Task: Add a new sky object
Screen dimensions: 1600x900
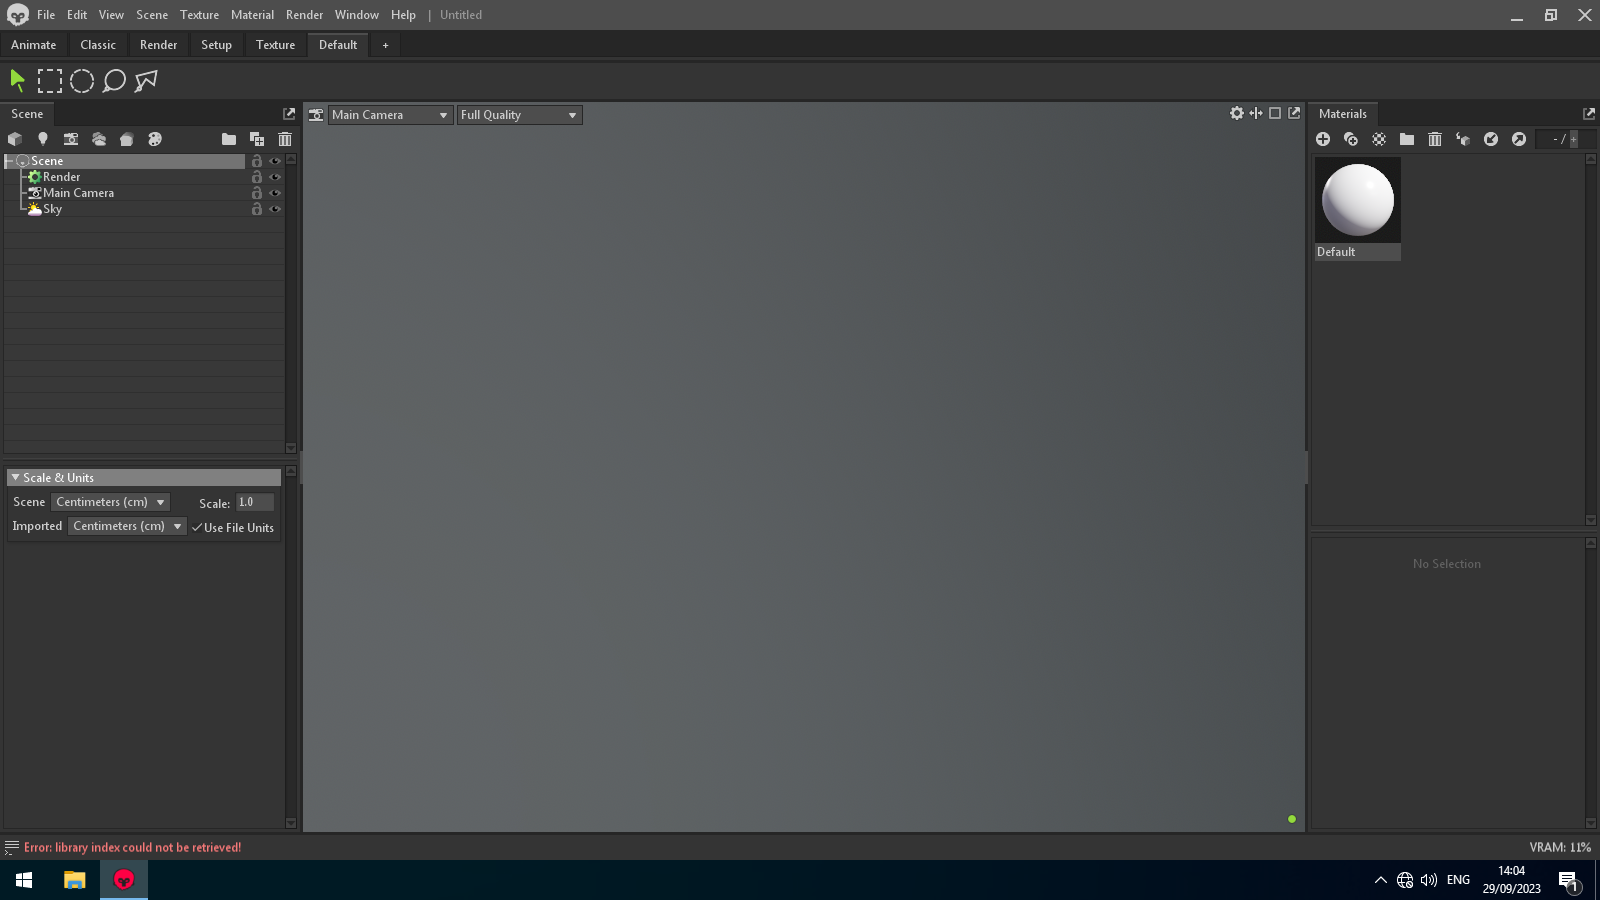Action: click(x=99, y=139)
